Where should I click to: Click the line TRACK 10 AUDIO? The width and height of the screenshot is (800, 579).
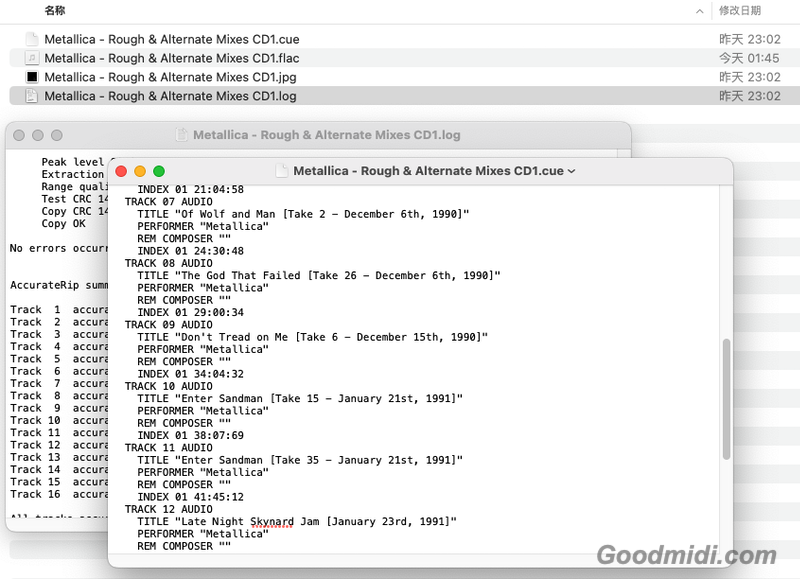pos(169,386)
